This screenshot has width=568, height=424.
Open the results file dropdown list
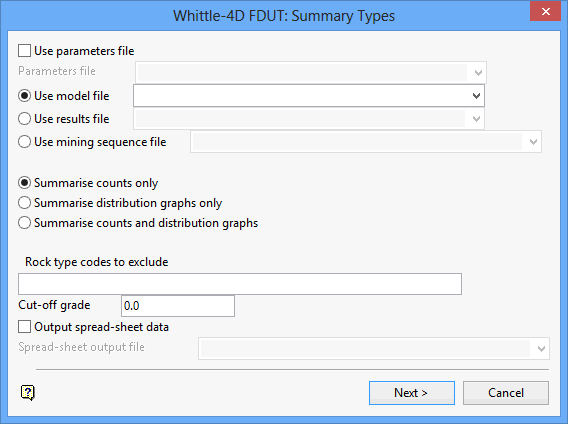[476, 119]
